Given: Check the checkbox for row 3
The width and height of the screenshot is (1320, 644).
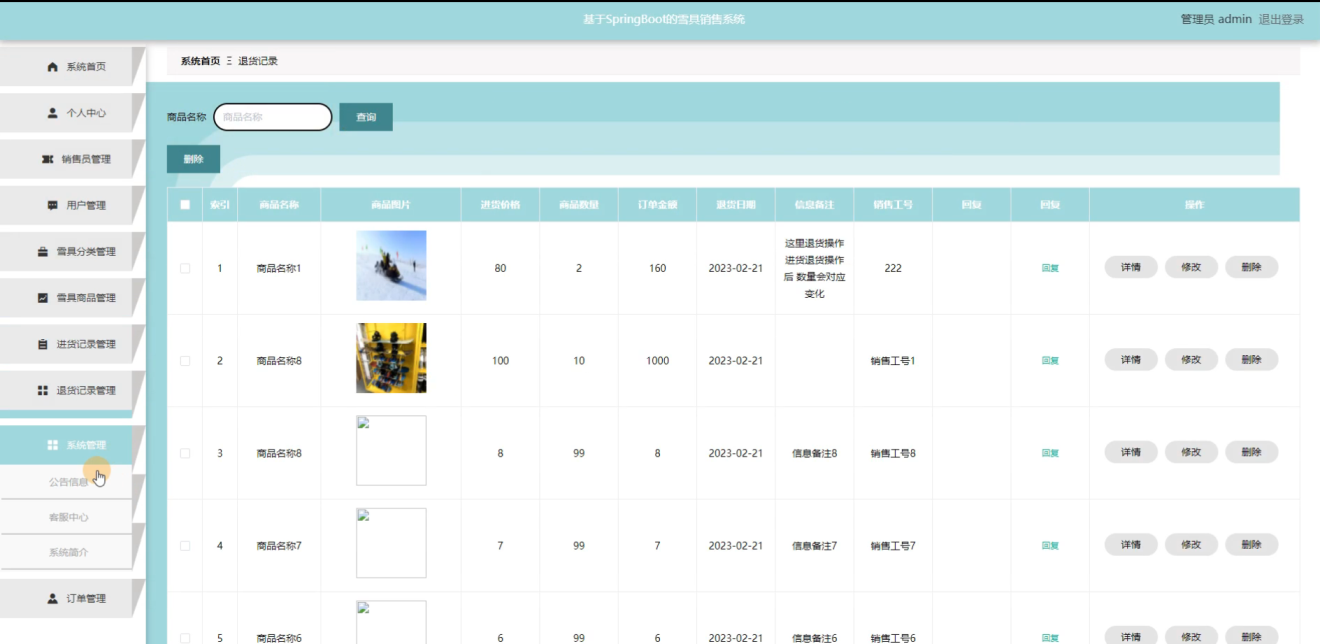Looking at the screenshot, I should (185, 453).
